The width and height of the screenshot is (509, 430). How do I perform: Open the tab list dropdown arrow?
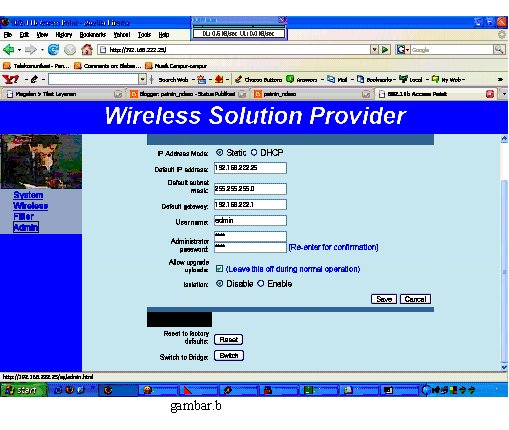coord(504,94)
